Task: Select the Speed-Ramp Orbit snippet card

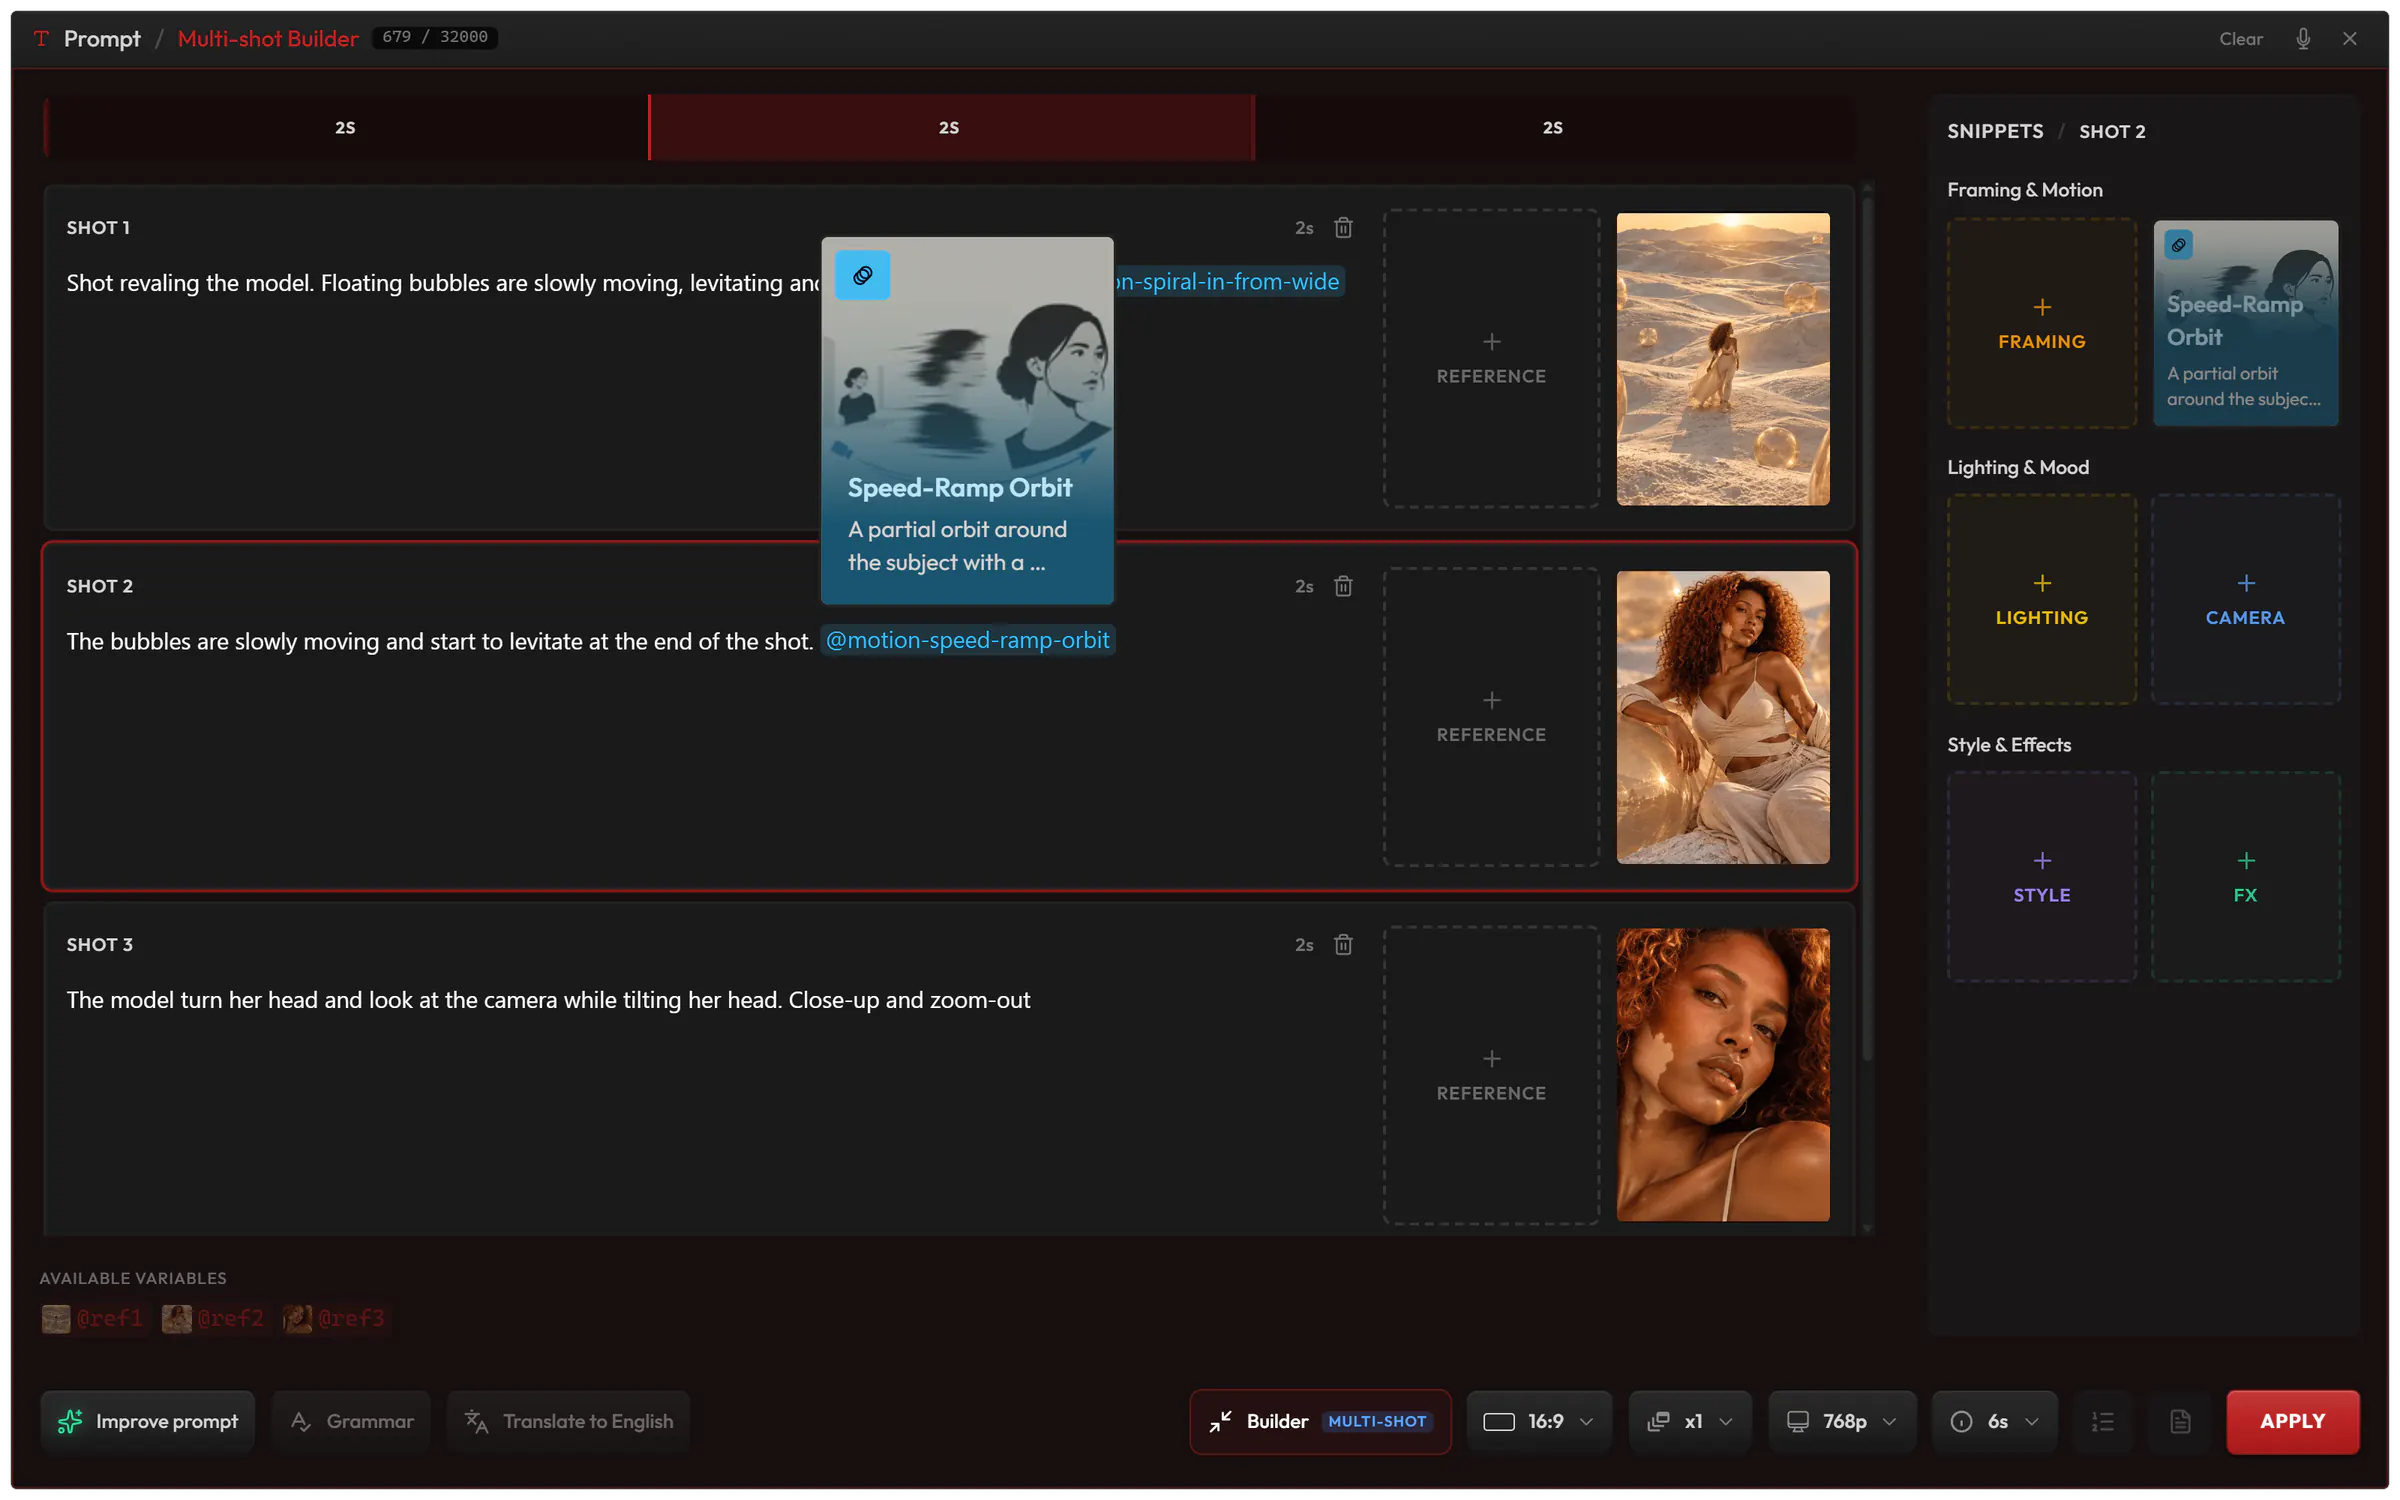Action: point(2245,323)
